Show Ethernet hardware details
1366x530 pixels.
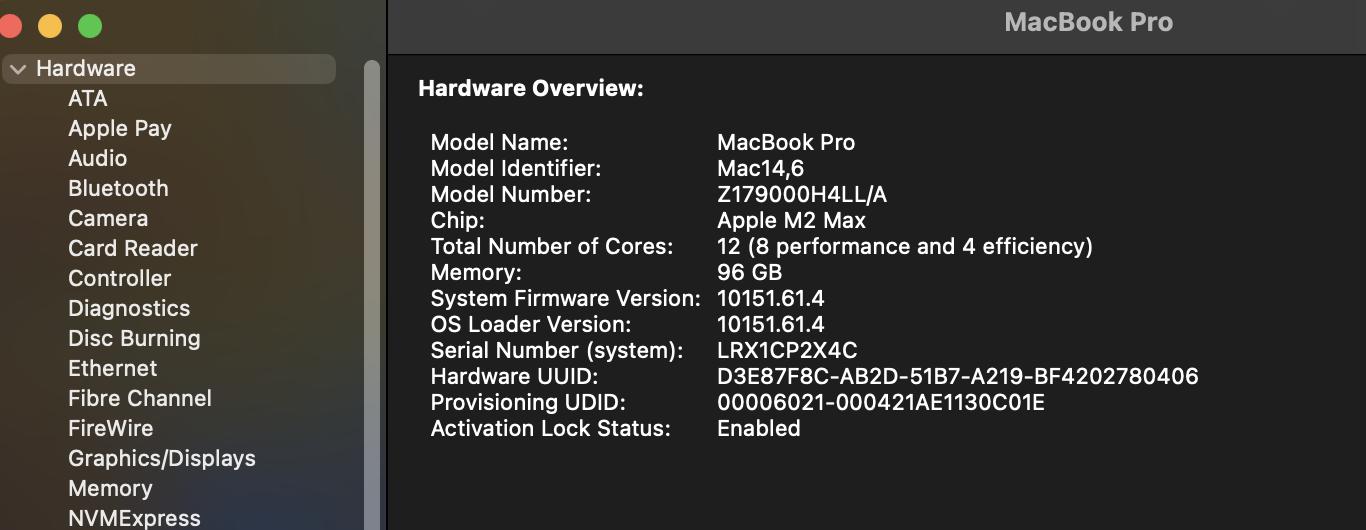(x=113, y=369)
